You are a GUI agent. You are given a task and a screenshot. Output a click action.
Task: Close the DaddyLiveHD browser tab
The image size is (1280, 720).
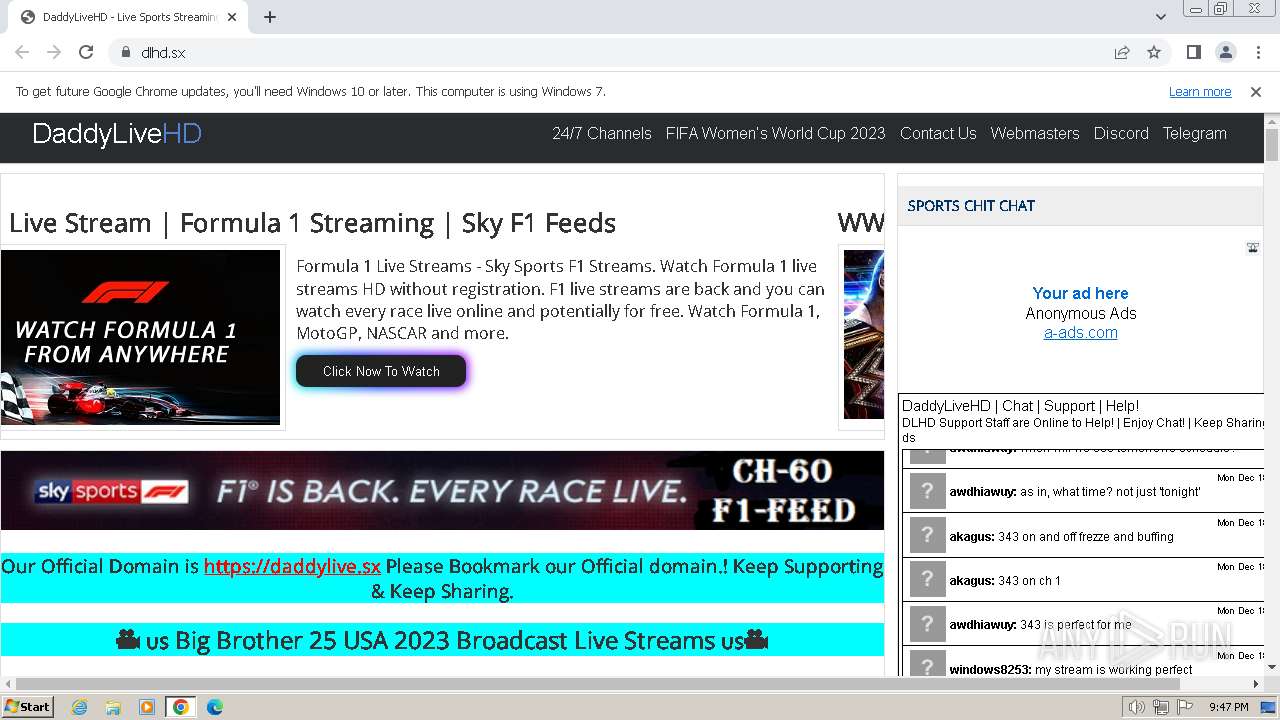point(233,17)
